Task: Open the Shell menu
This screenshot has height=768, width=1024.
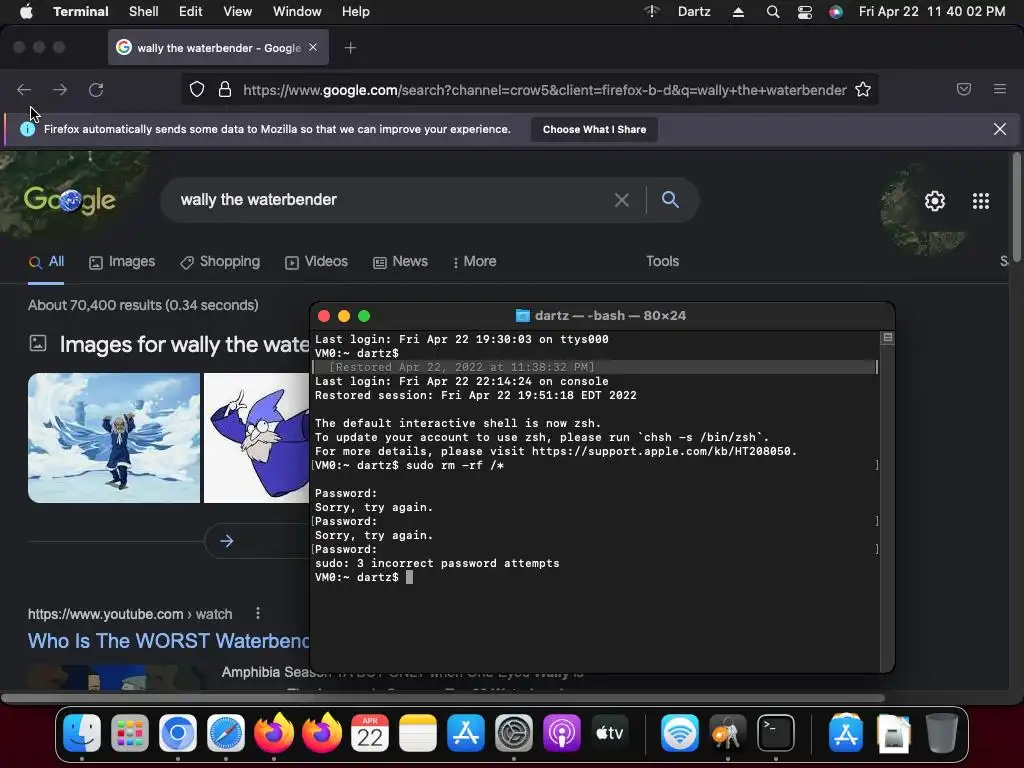Action: (144, 12)
